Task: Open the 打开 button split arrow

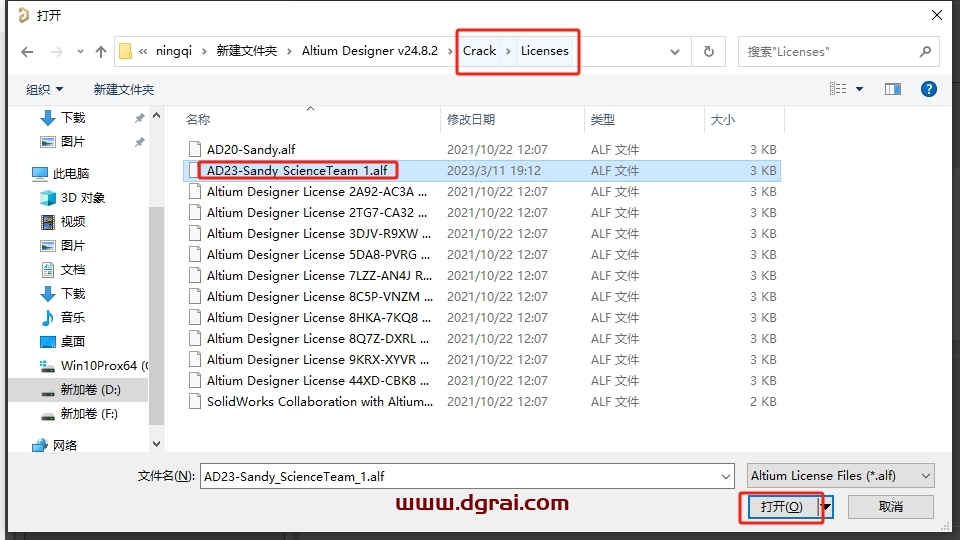Action: pos(827,507)
